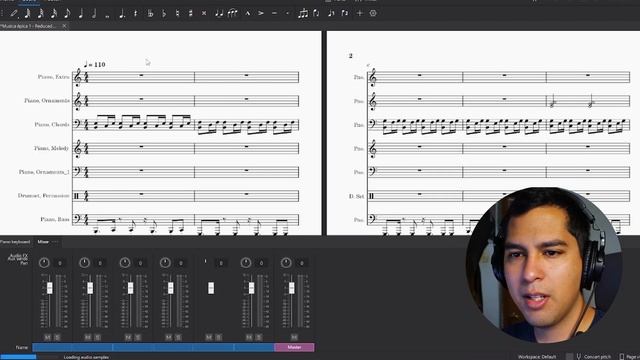The image size is (640, 360).
Task: Click the third channel volume fader
Action: 130,288
